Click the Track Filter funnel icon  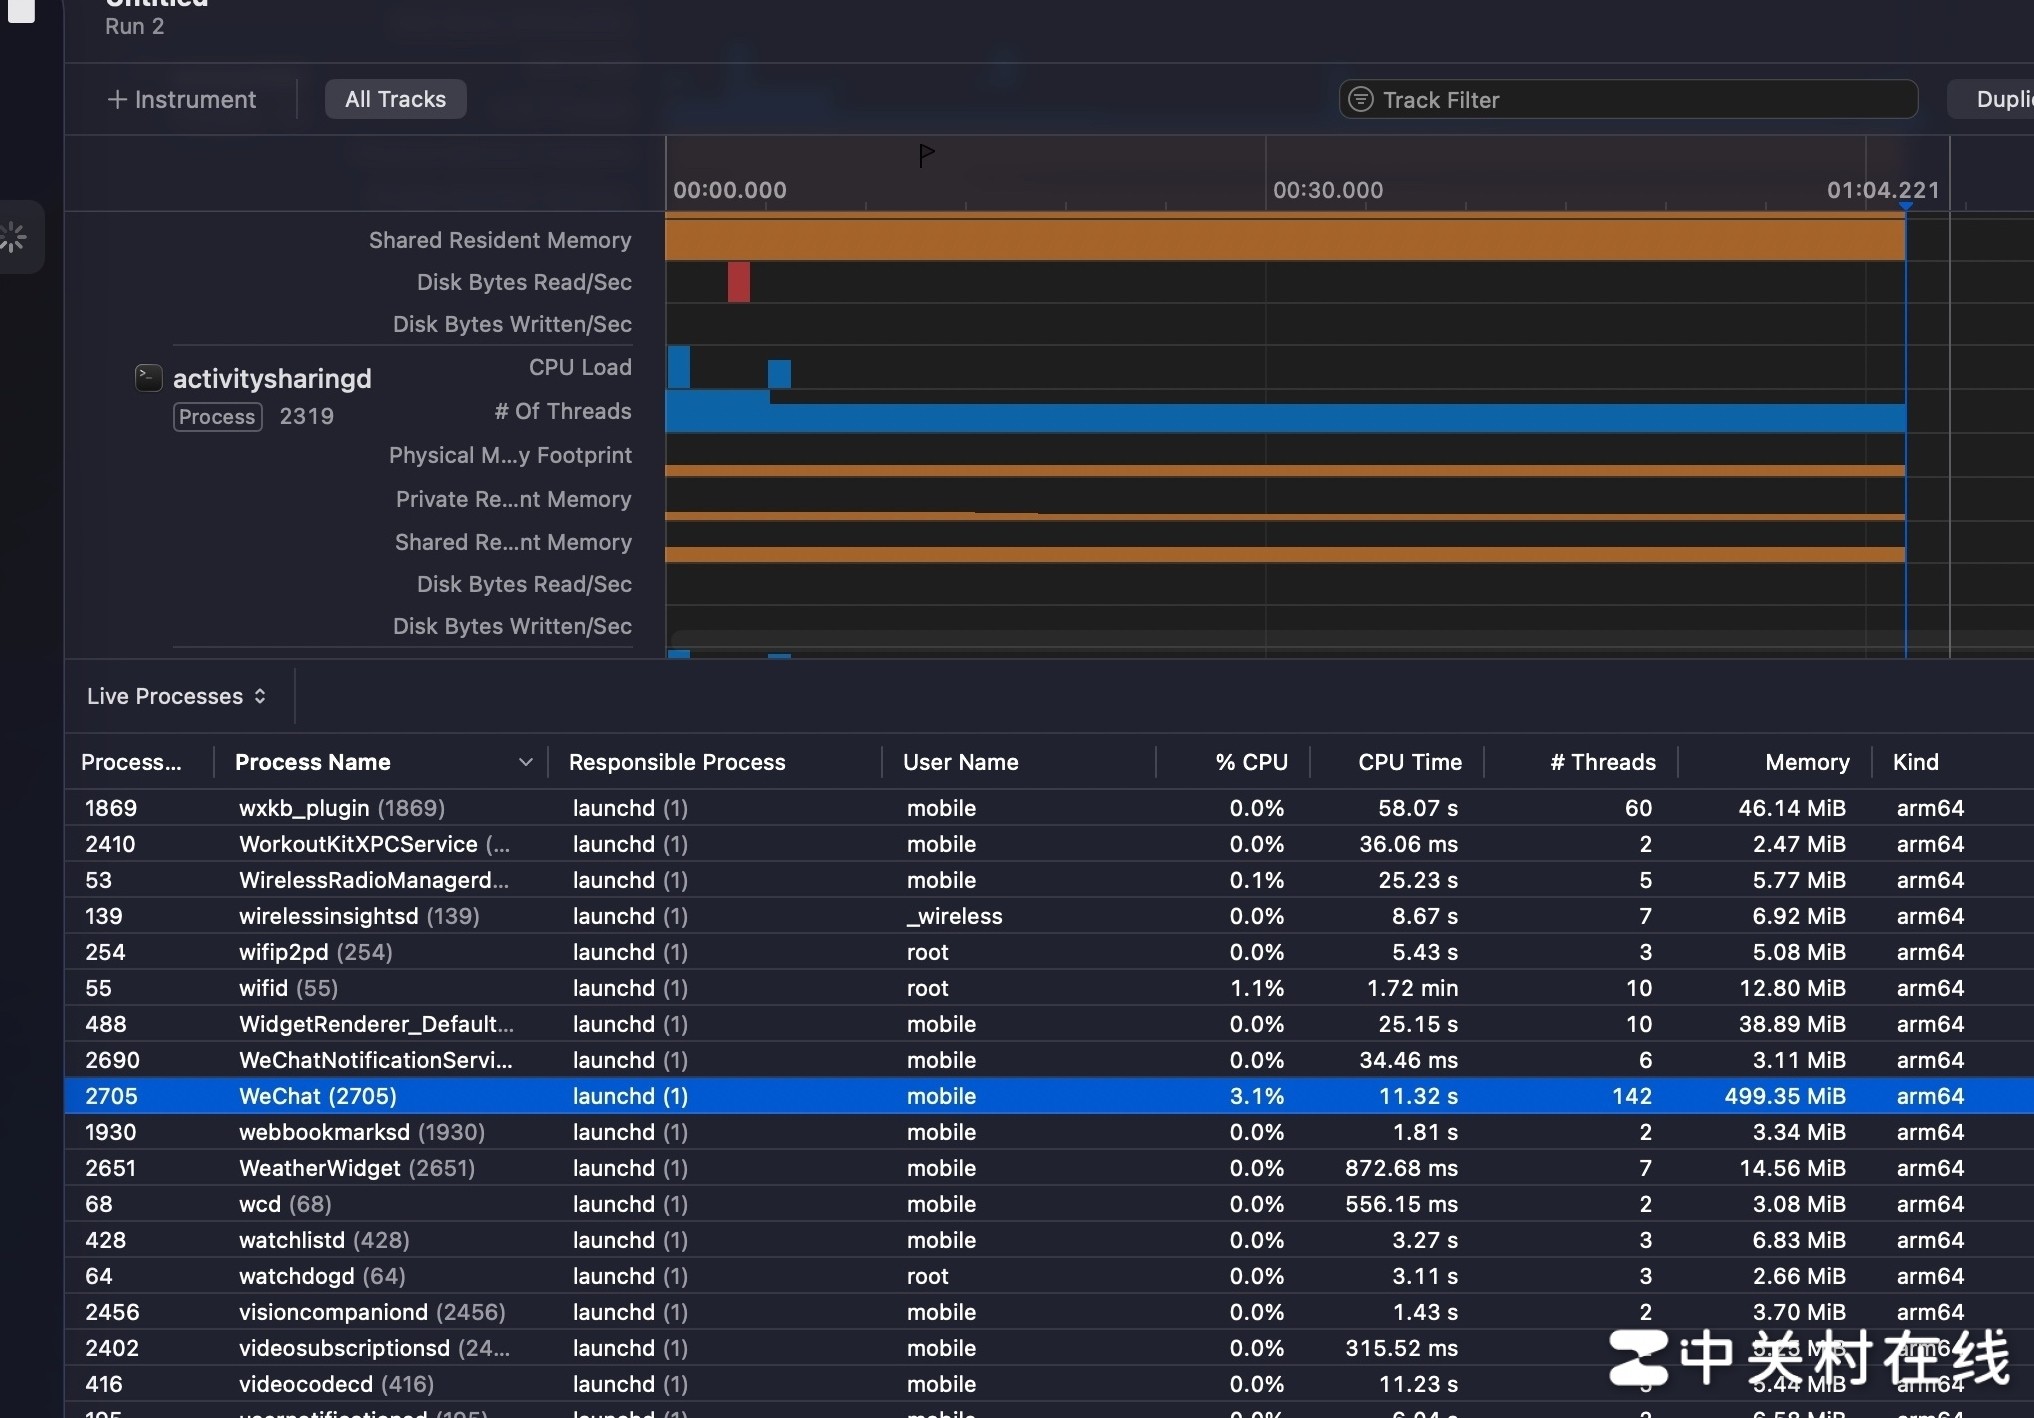(1360, 100)
